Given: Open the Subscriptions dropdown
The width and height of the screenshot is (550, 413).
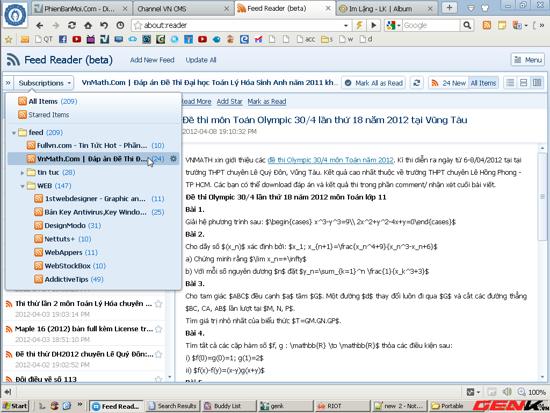Looking at the screenshot, I should (44, 83).
